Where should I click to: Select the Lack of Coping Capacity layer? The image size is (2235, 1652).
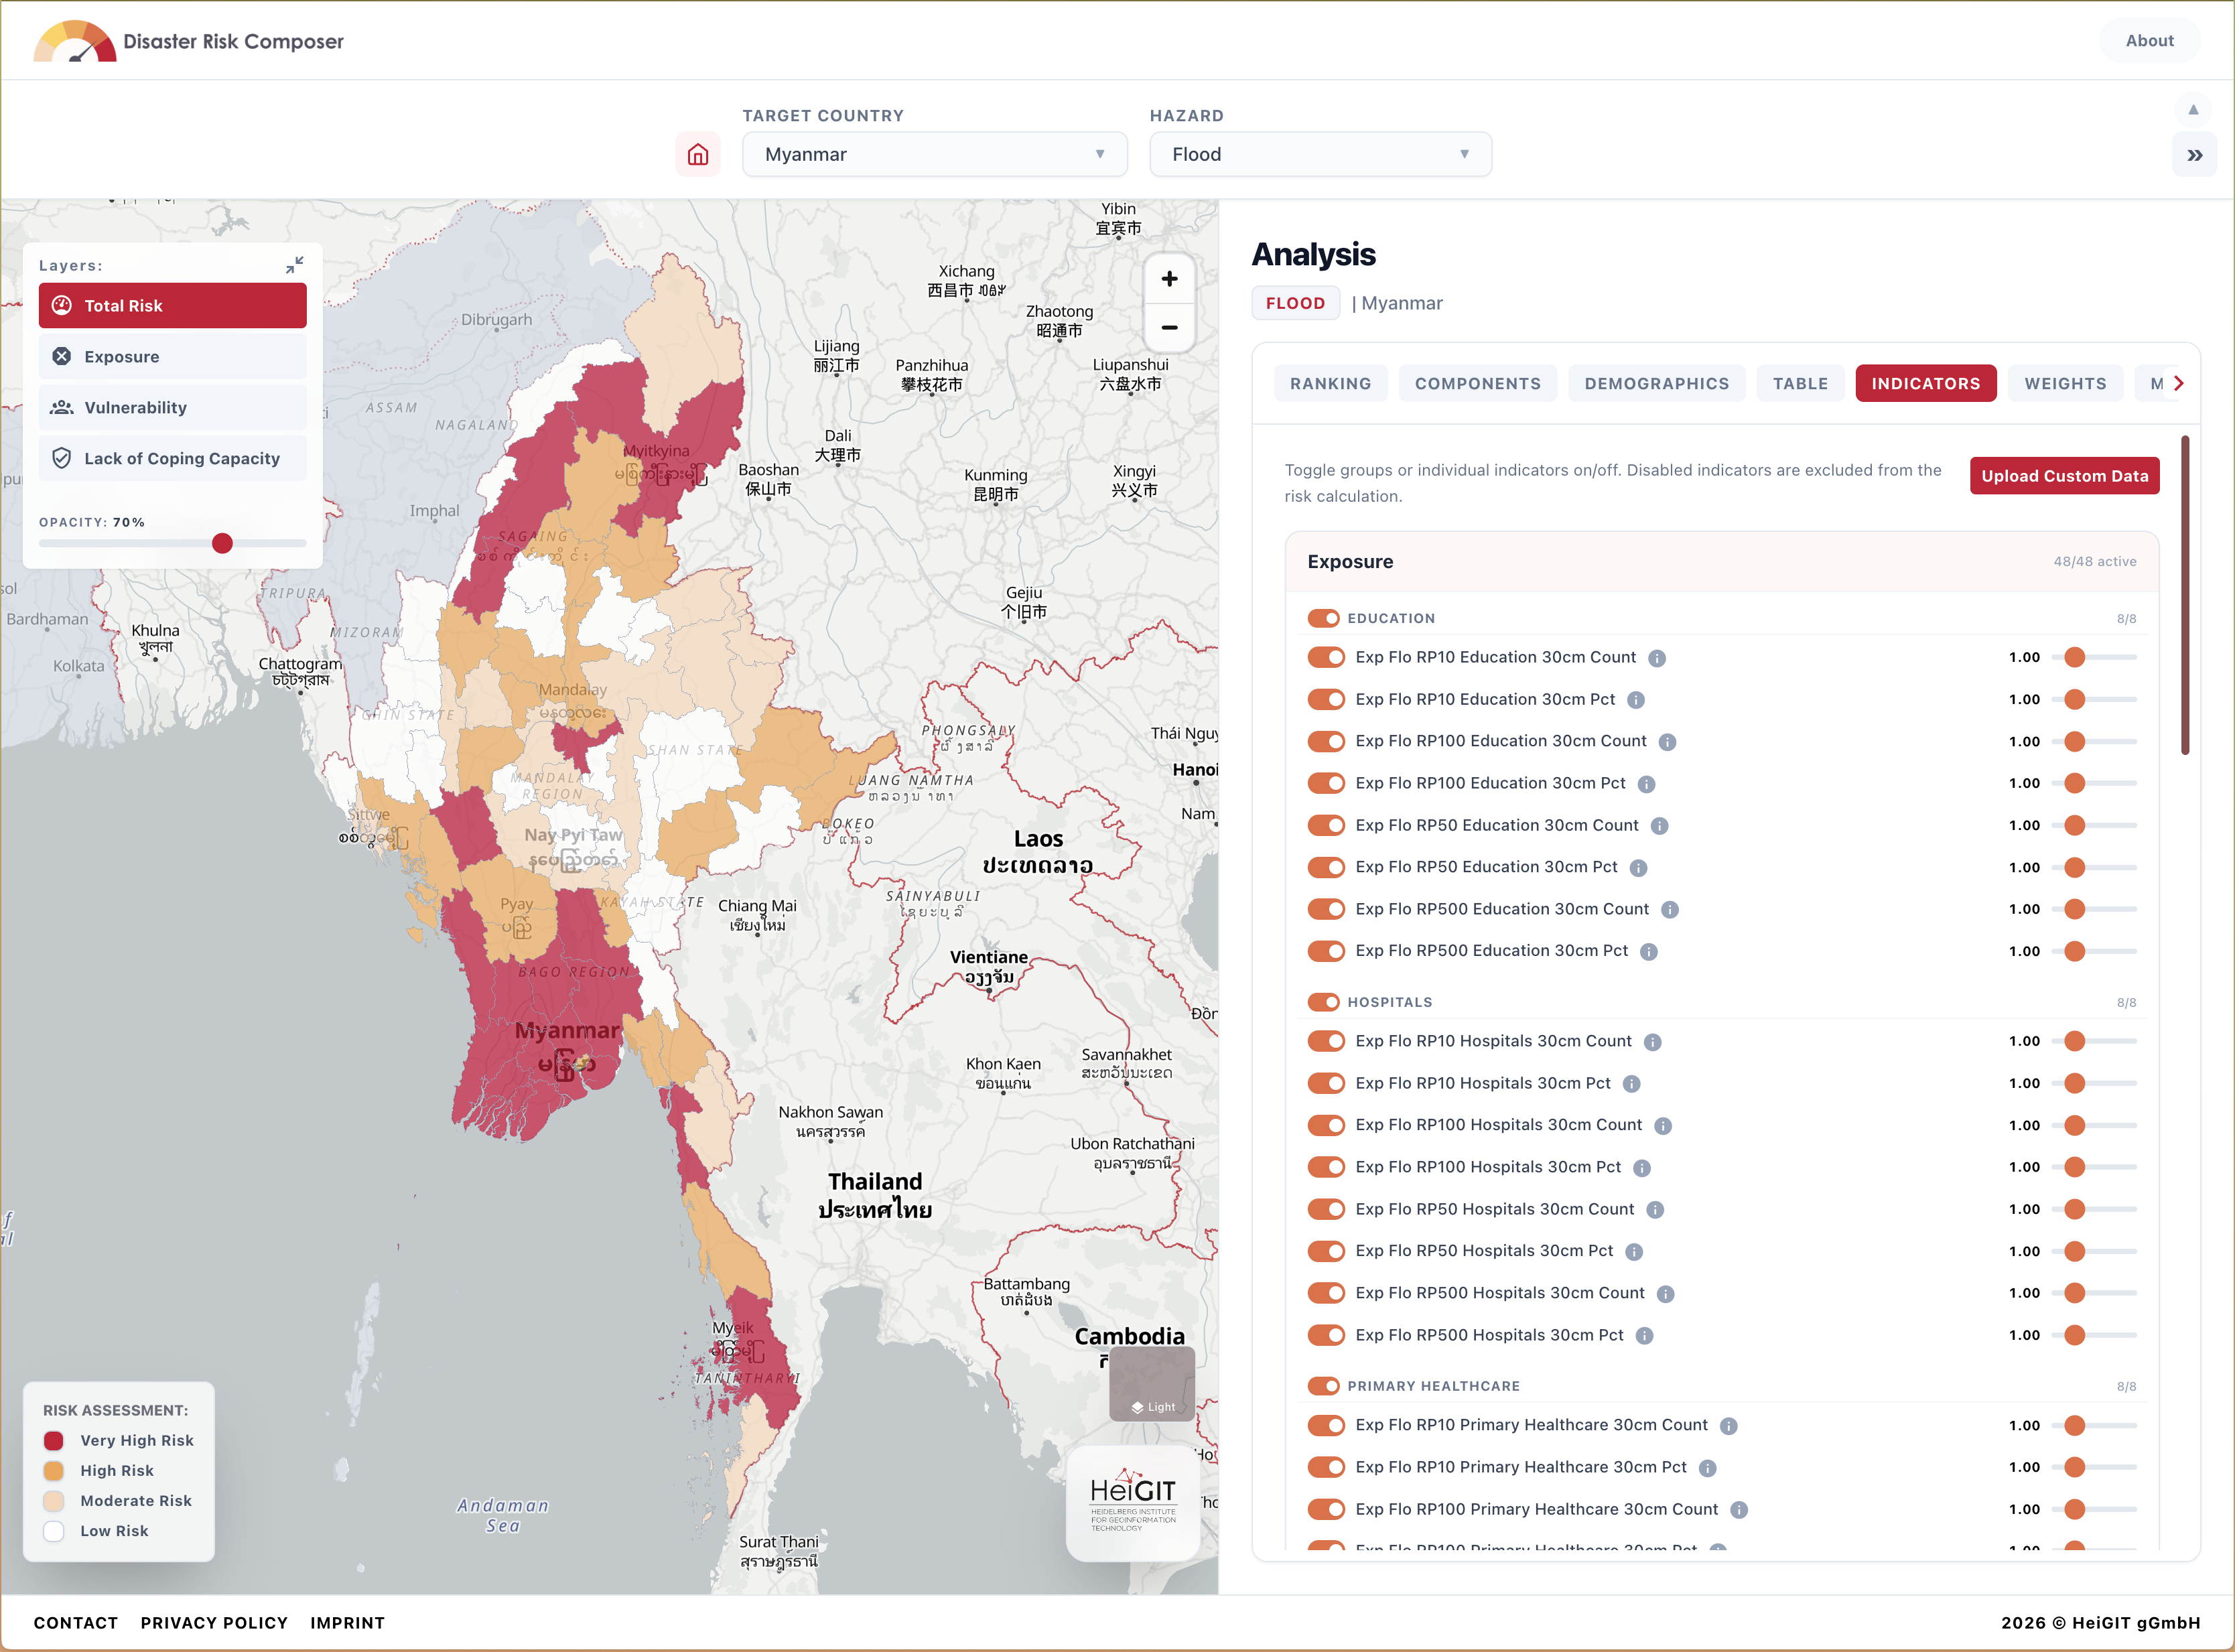pyautogui.click(x=172, y=459)
